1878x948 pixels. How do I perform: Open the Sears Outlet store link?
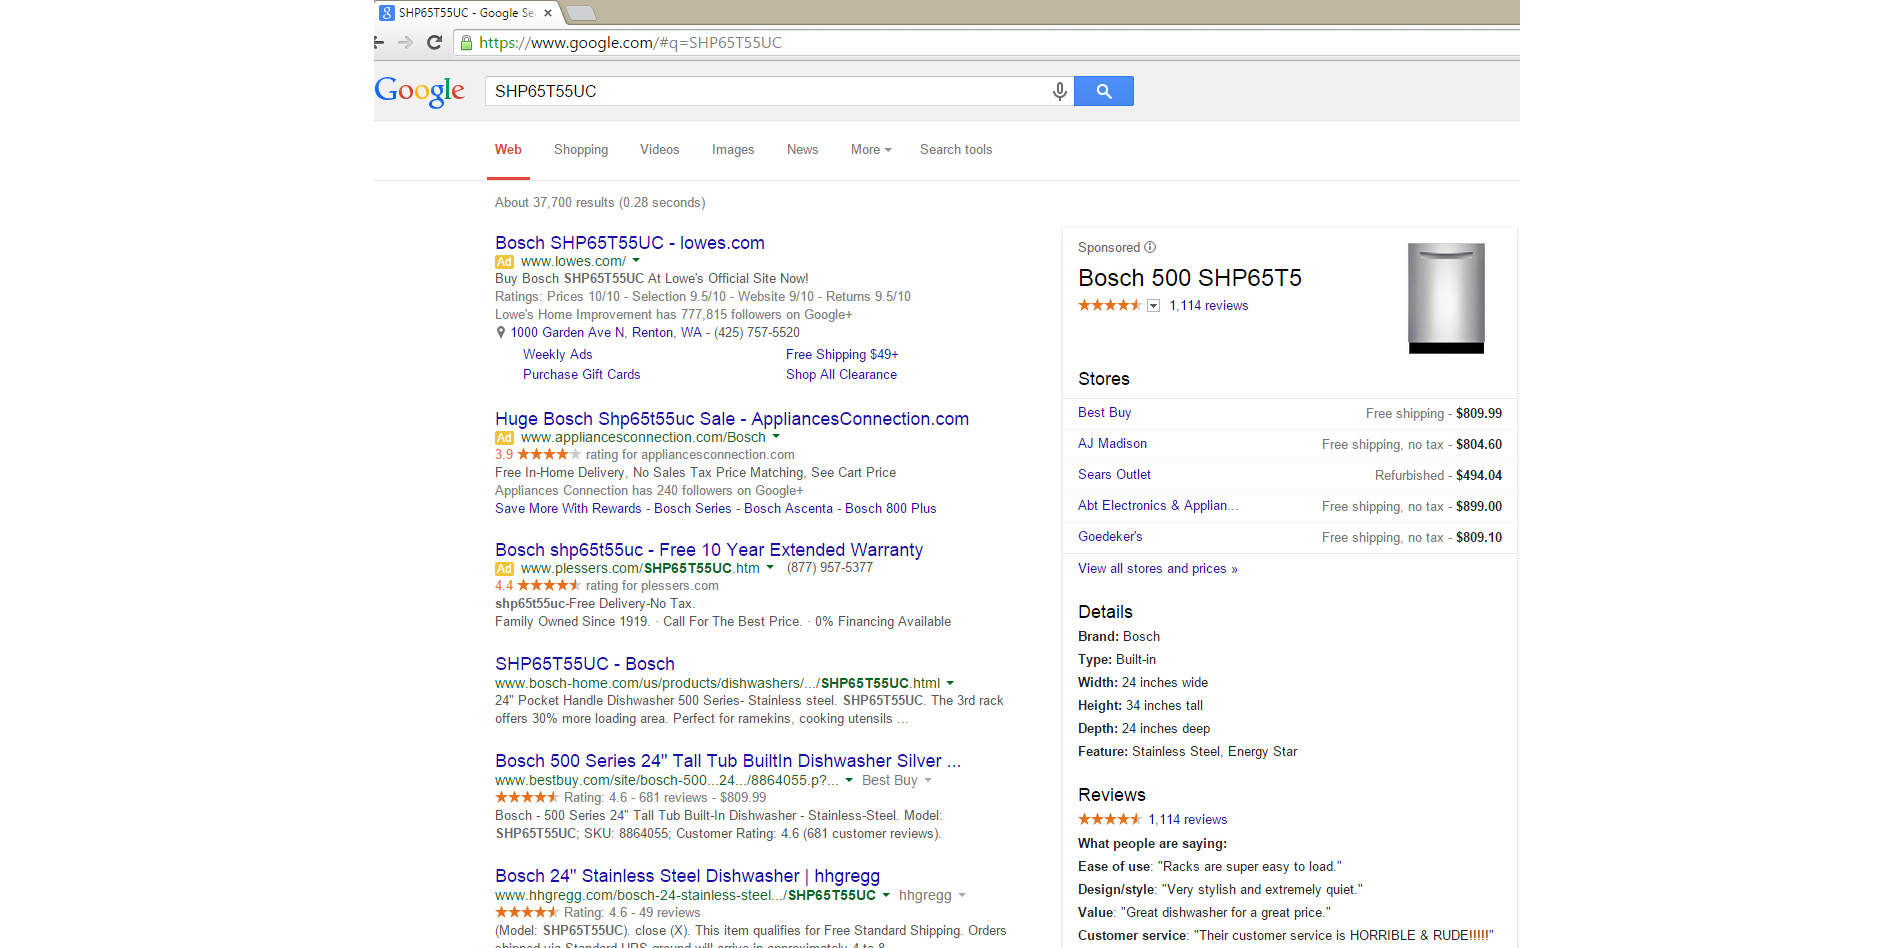tap(1115, 475)
